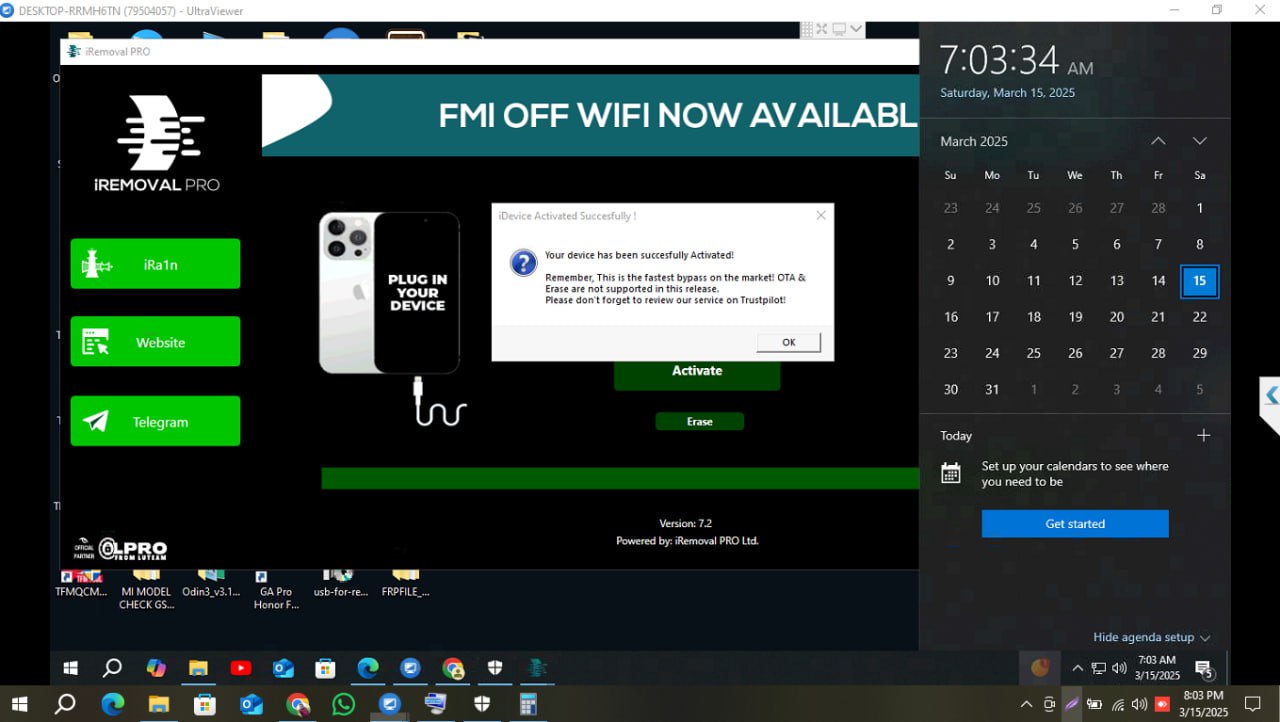Select the MI MODEL CHECK GS... desktop folder
This screenshot has height=722, width=1280.
(146, 590)
